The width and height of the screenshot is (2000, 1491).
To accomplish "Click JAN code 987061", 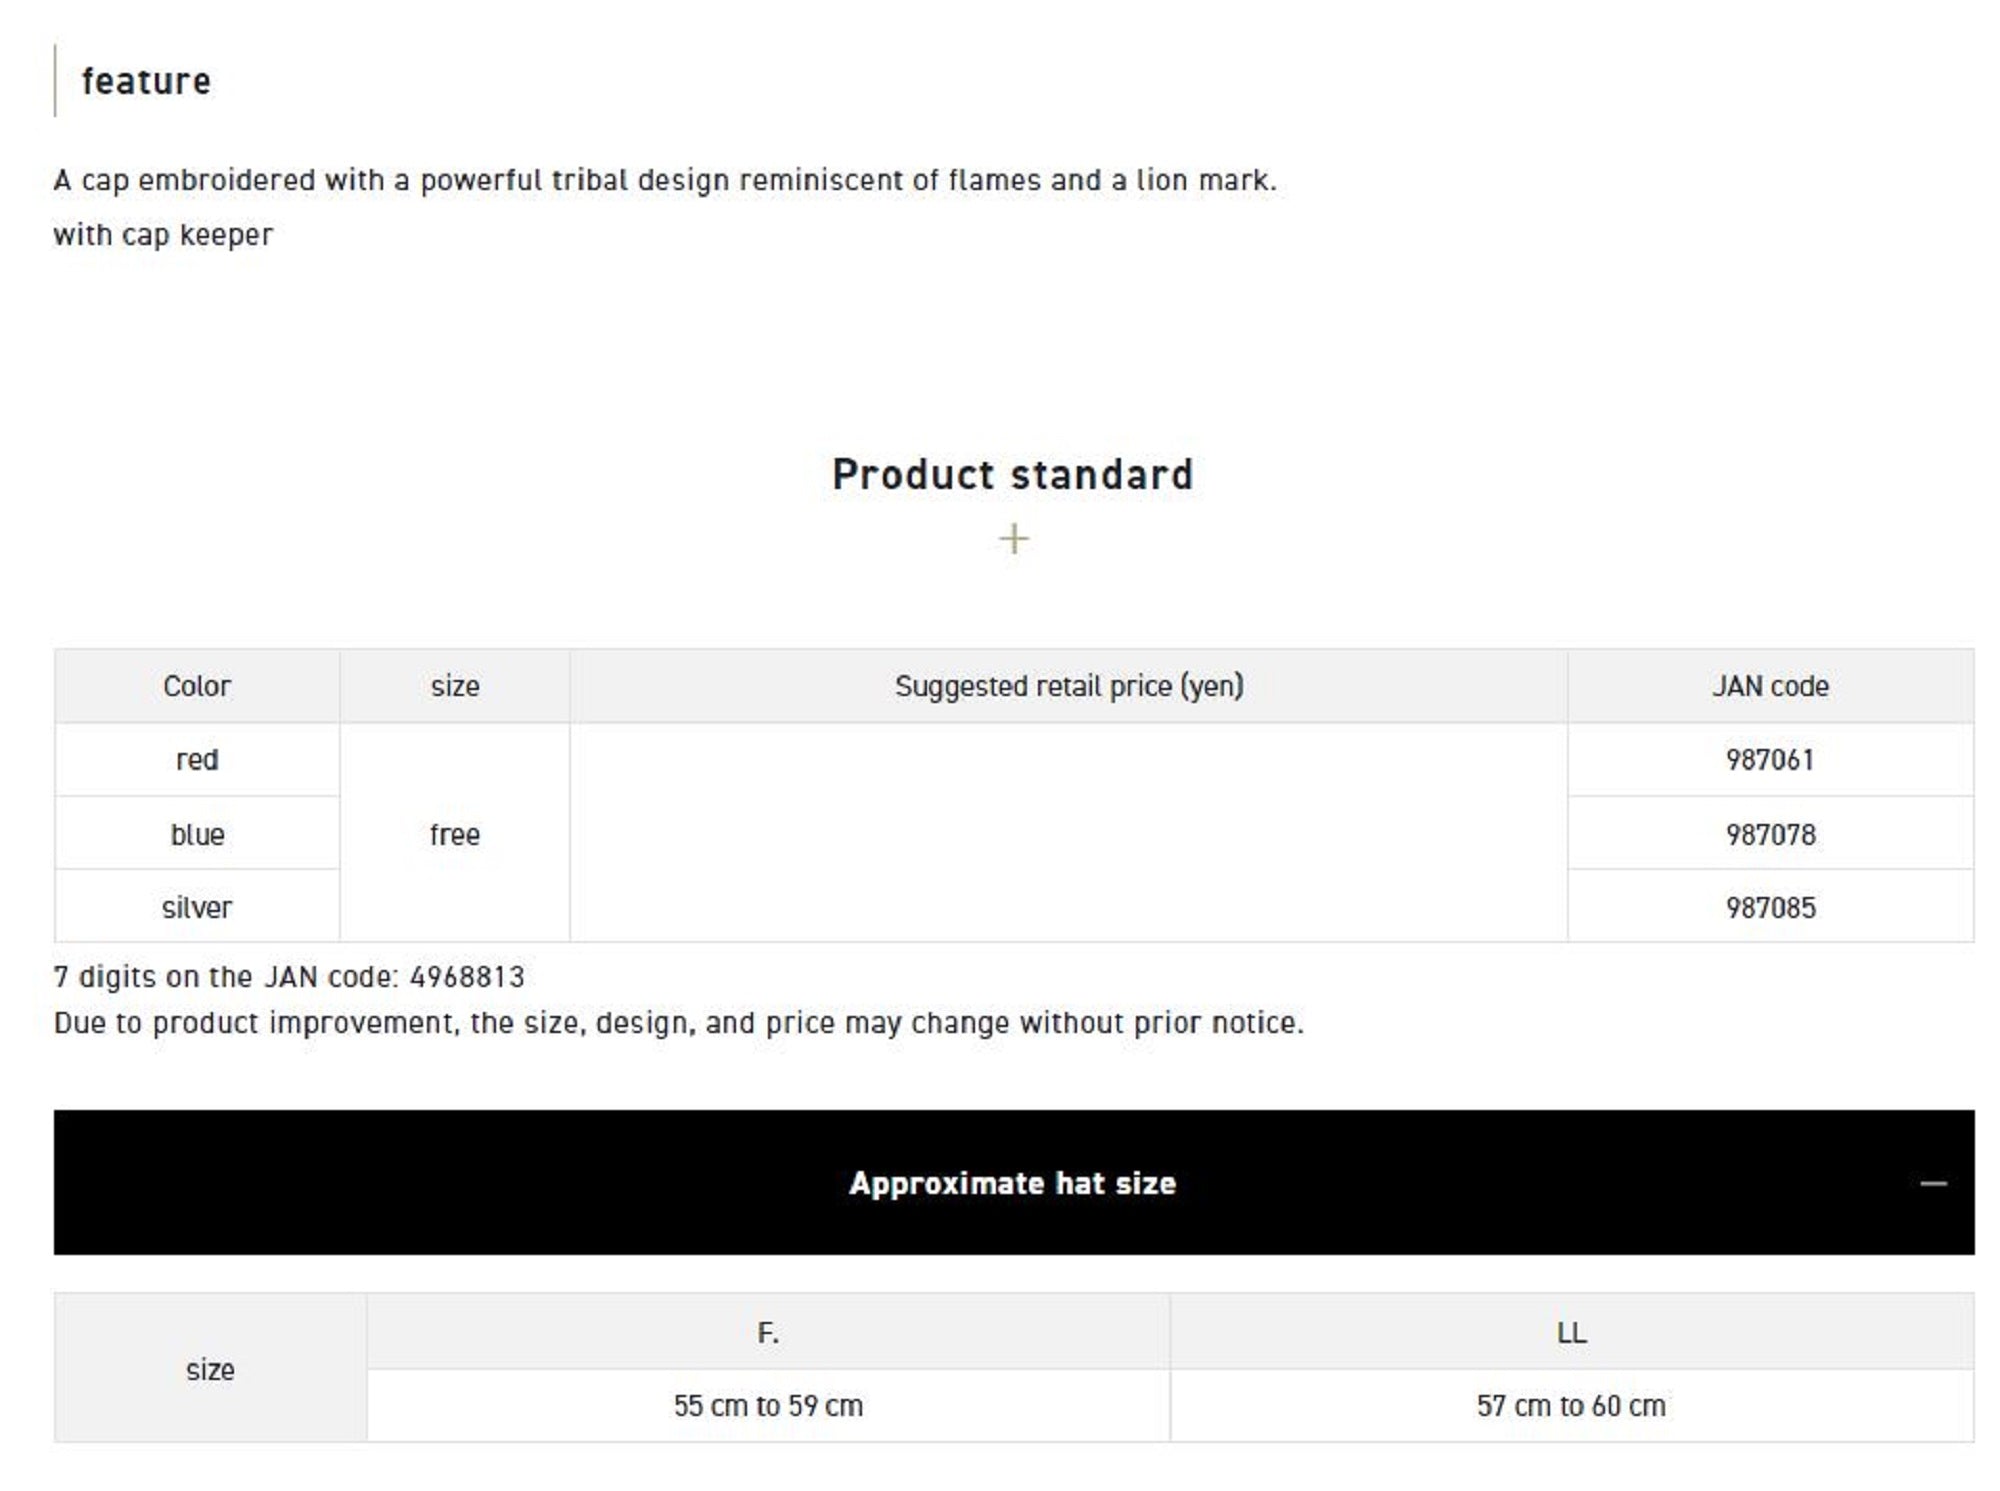I will (x=1769, y=760).
